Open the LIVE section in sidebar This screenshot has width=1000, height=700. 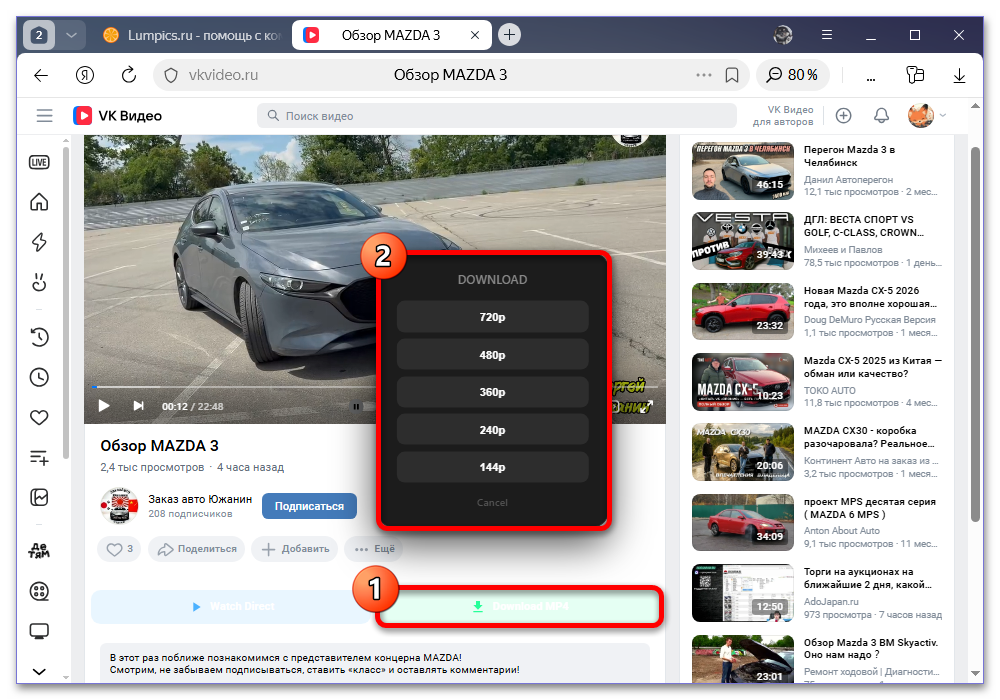coord(39,162)
